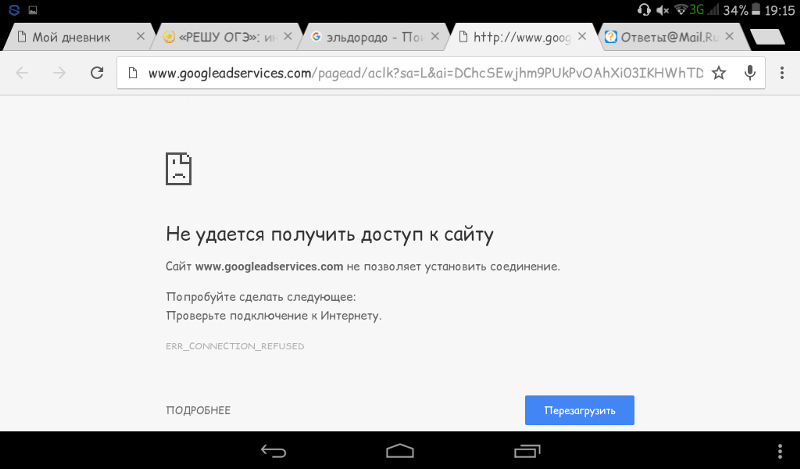Open the navigation bar overflow dots
The image size is (800, 469).
pyautogui.click(x=780, y=450)
